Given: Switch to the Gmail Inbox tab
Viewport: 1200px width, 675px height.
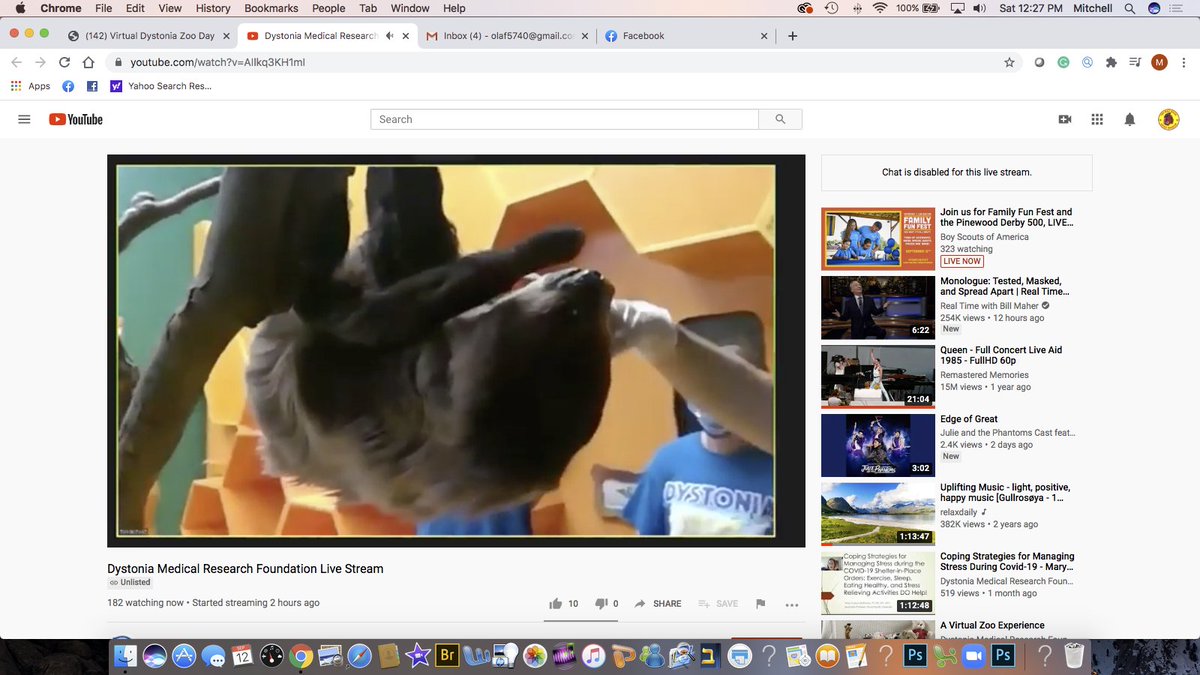Looking at the screenshot, I should [505, 36].
